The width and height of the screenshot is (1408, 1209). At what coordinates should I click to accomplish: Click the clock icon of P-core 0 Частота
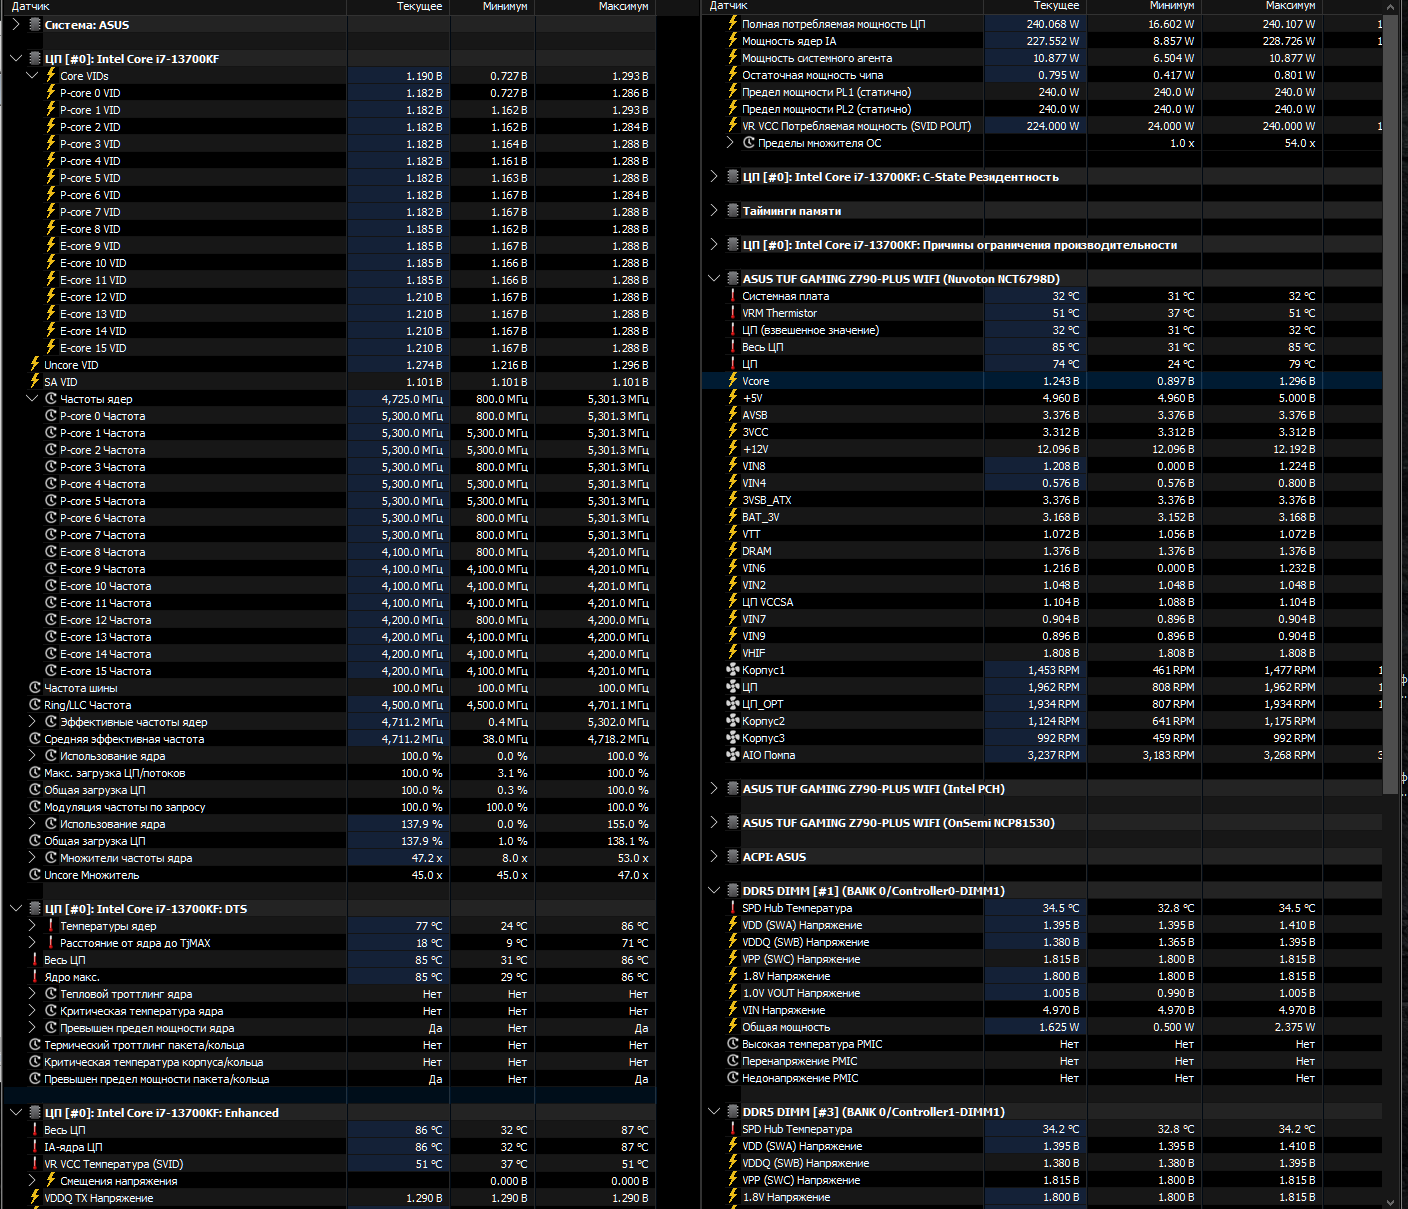(x=51, y=415)
